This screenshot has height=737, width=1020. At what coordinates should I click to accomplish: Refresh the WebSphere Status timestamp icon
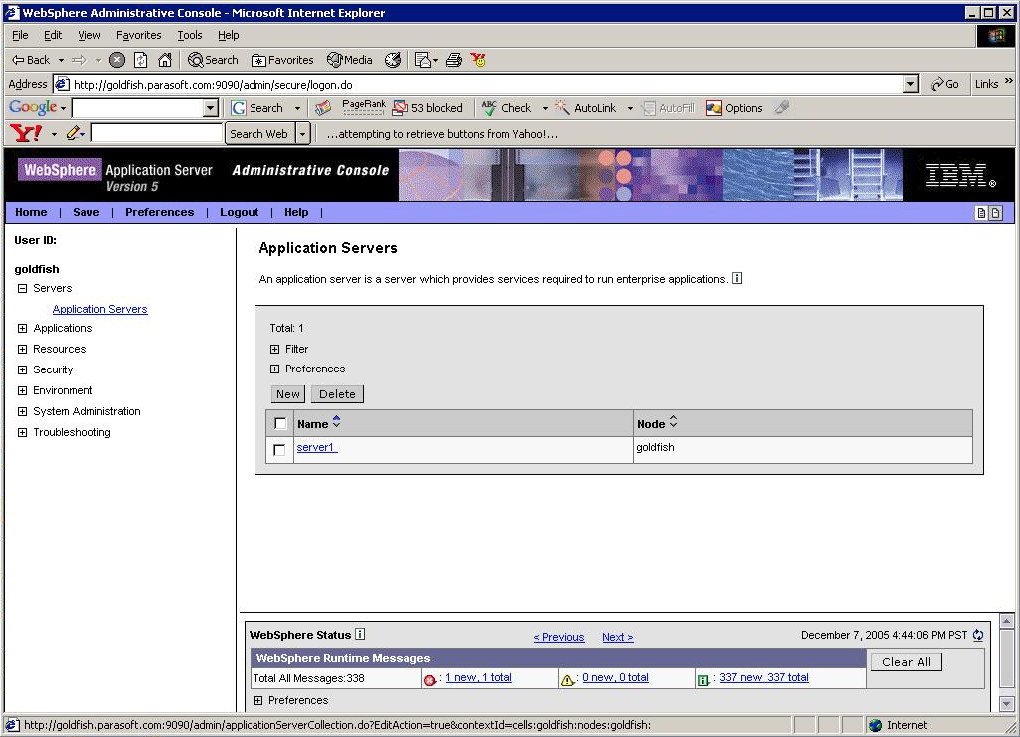[x=978, y=636]
